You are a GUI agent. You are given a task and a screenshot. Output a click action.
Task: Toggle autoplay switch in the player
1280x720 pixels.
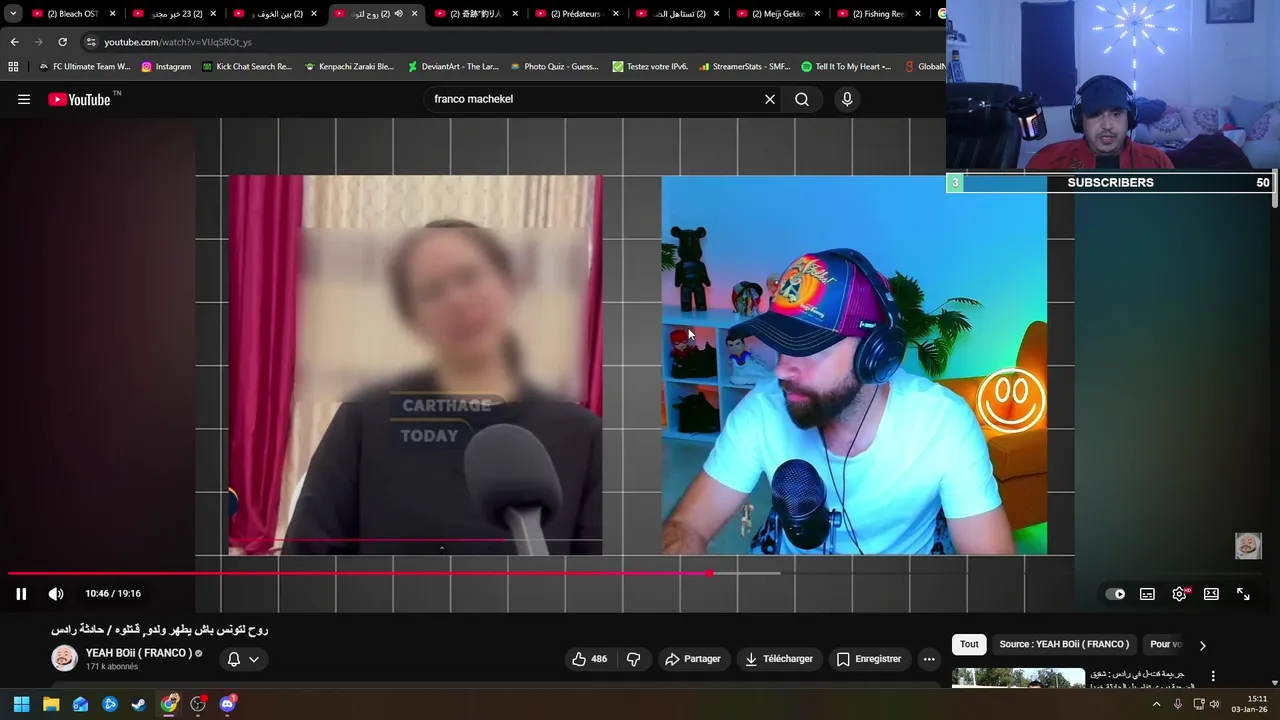tap(1115, 594)
